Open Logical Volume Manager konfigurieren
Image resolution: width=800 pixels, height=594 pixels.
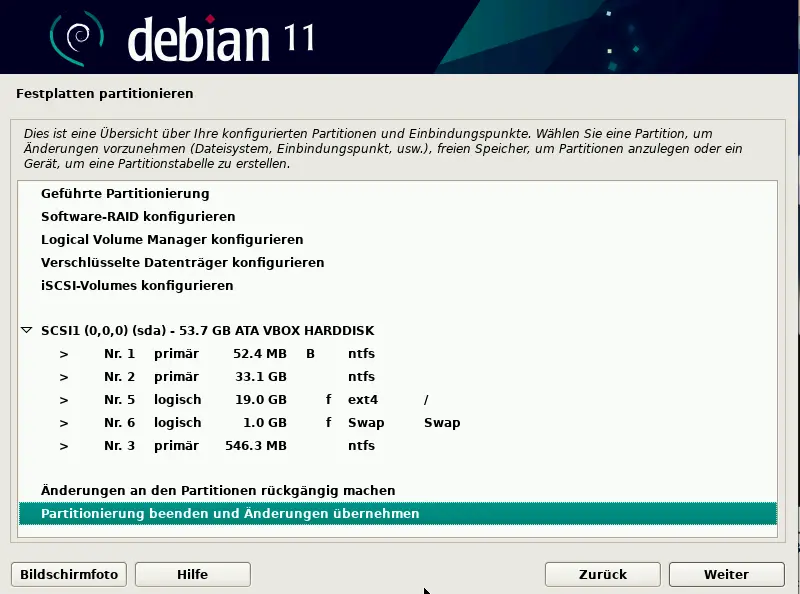pyautogui.click(x=172, y=239)
